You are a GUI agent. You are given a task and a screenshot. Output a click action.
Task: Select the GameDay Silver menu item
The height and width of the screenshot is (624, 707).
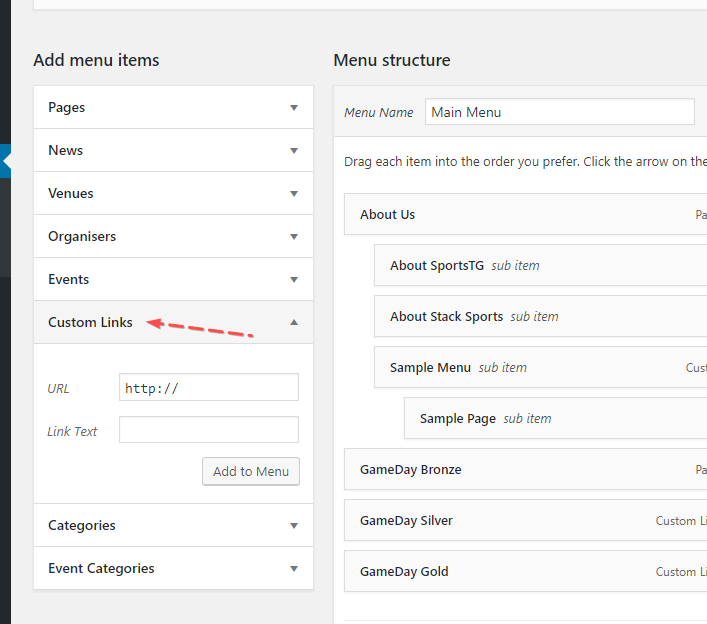tap(406, 521)
